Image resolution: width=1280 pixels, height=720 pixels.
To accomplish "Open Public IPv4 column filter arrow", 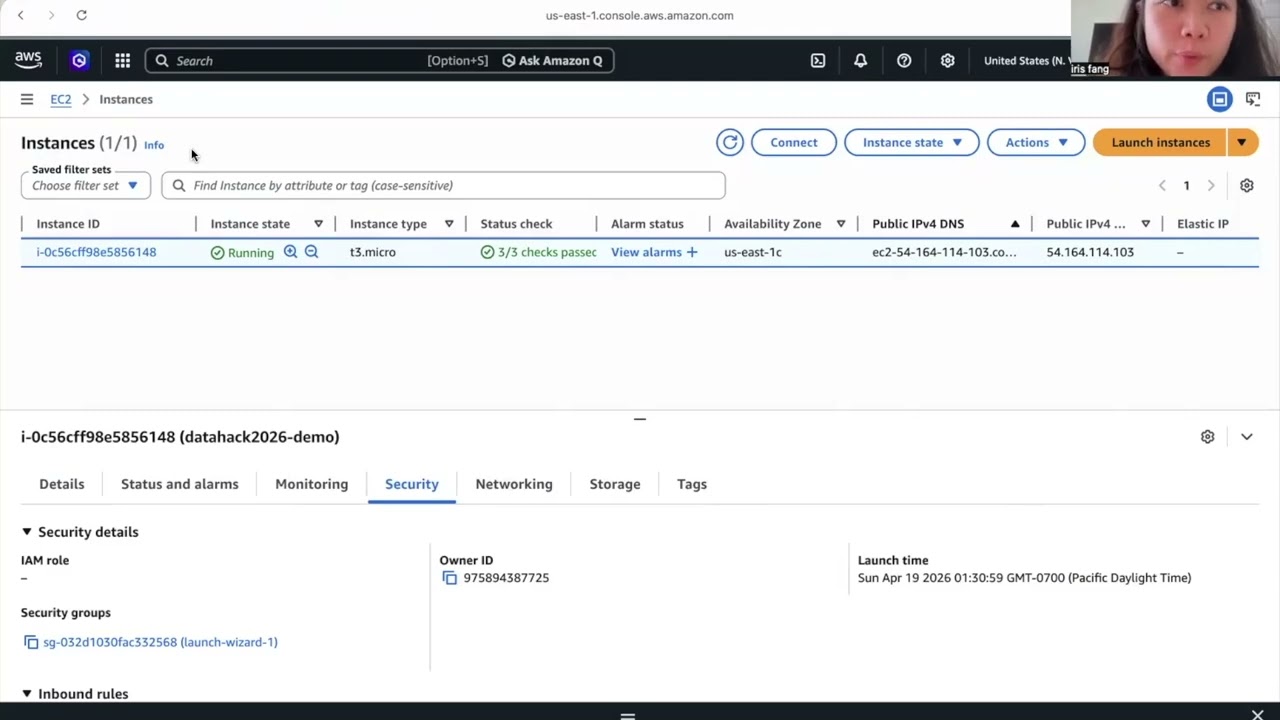I will tap(1145, 224).
